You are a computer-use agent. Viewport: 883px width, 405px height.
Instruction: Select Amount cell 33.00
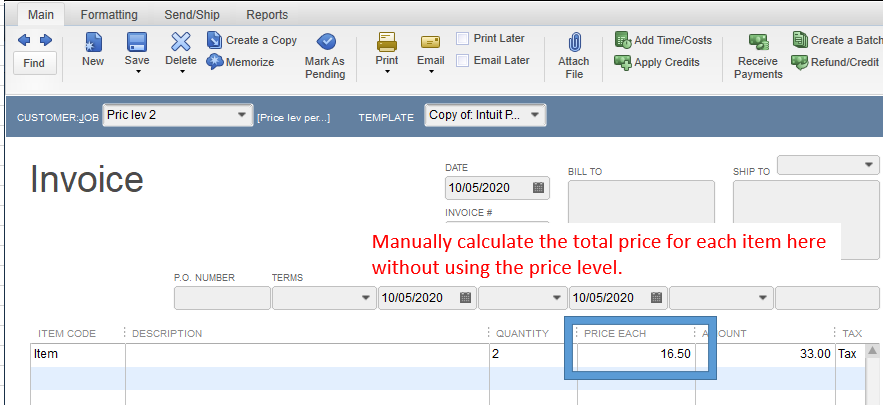click(x=765, y=354)
